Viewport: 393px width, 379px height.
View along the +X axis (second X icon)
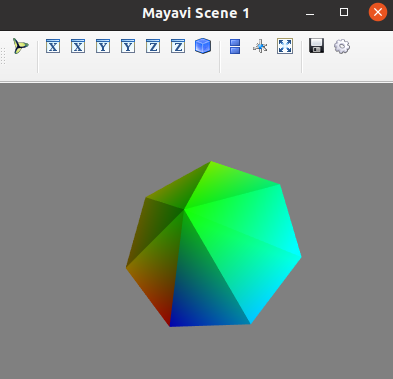point(78,46)
